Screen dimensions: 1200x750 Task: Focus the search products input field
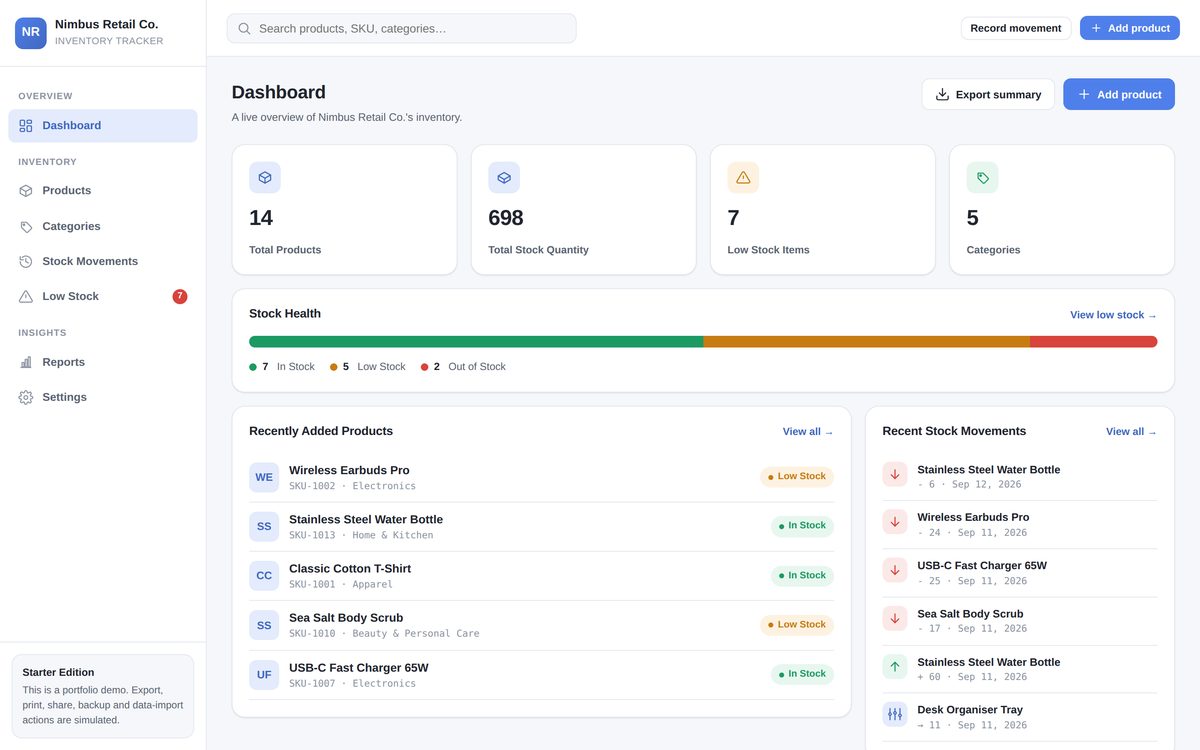tap(401, 28)
